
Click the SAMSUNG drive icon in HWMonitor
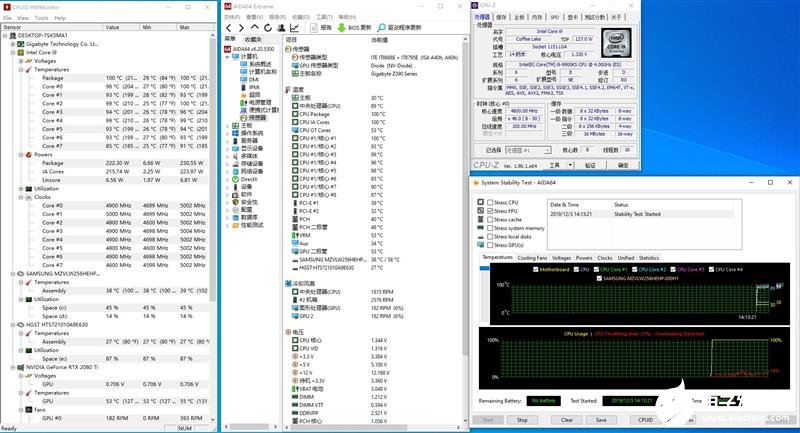21,274
